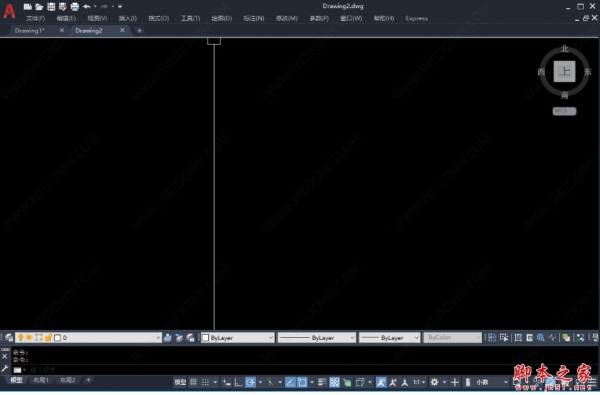Close the command line window with X
Viewport: 600px width, 395px height.
5,356
